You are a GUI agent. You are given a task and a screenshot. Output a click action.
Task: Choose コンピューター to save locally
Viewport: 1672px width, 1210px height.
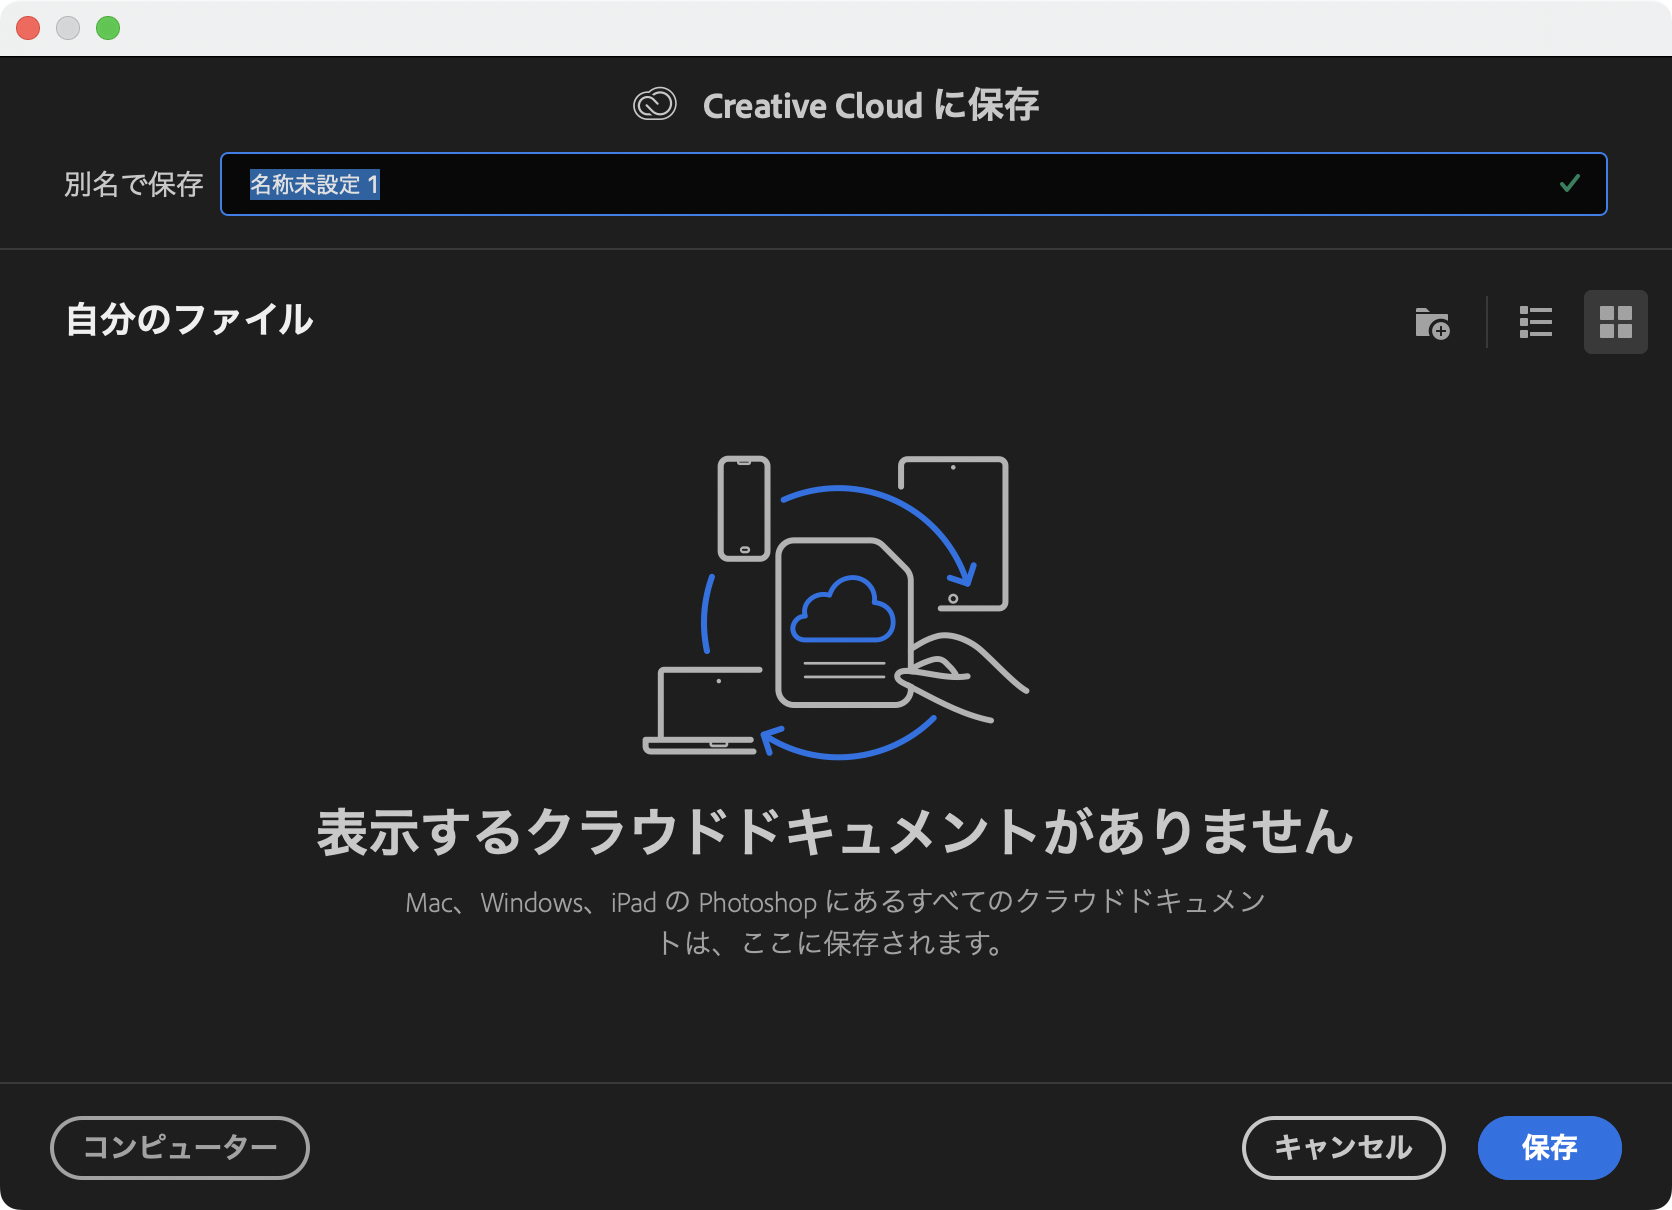point(180,1148)
